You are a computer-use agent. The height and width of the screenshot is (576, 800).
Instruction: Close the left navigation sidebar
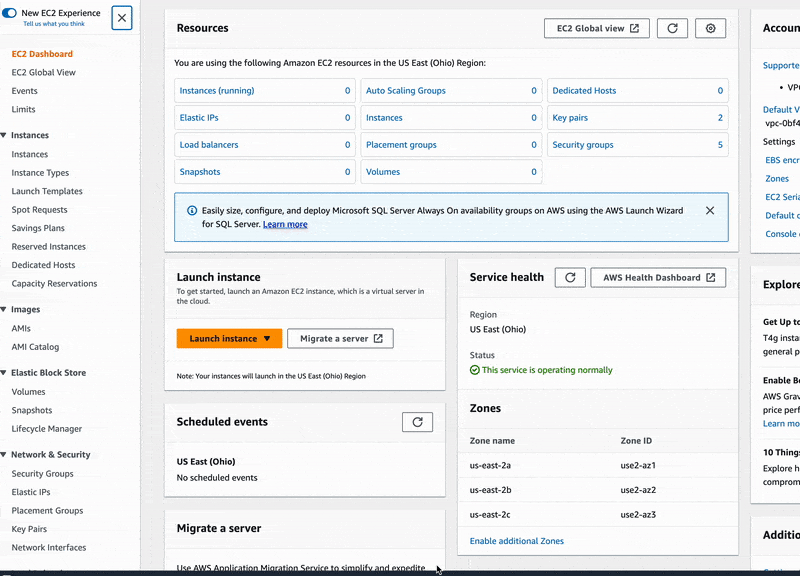point(121,18)
